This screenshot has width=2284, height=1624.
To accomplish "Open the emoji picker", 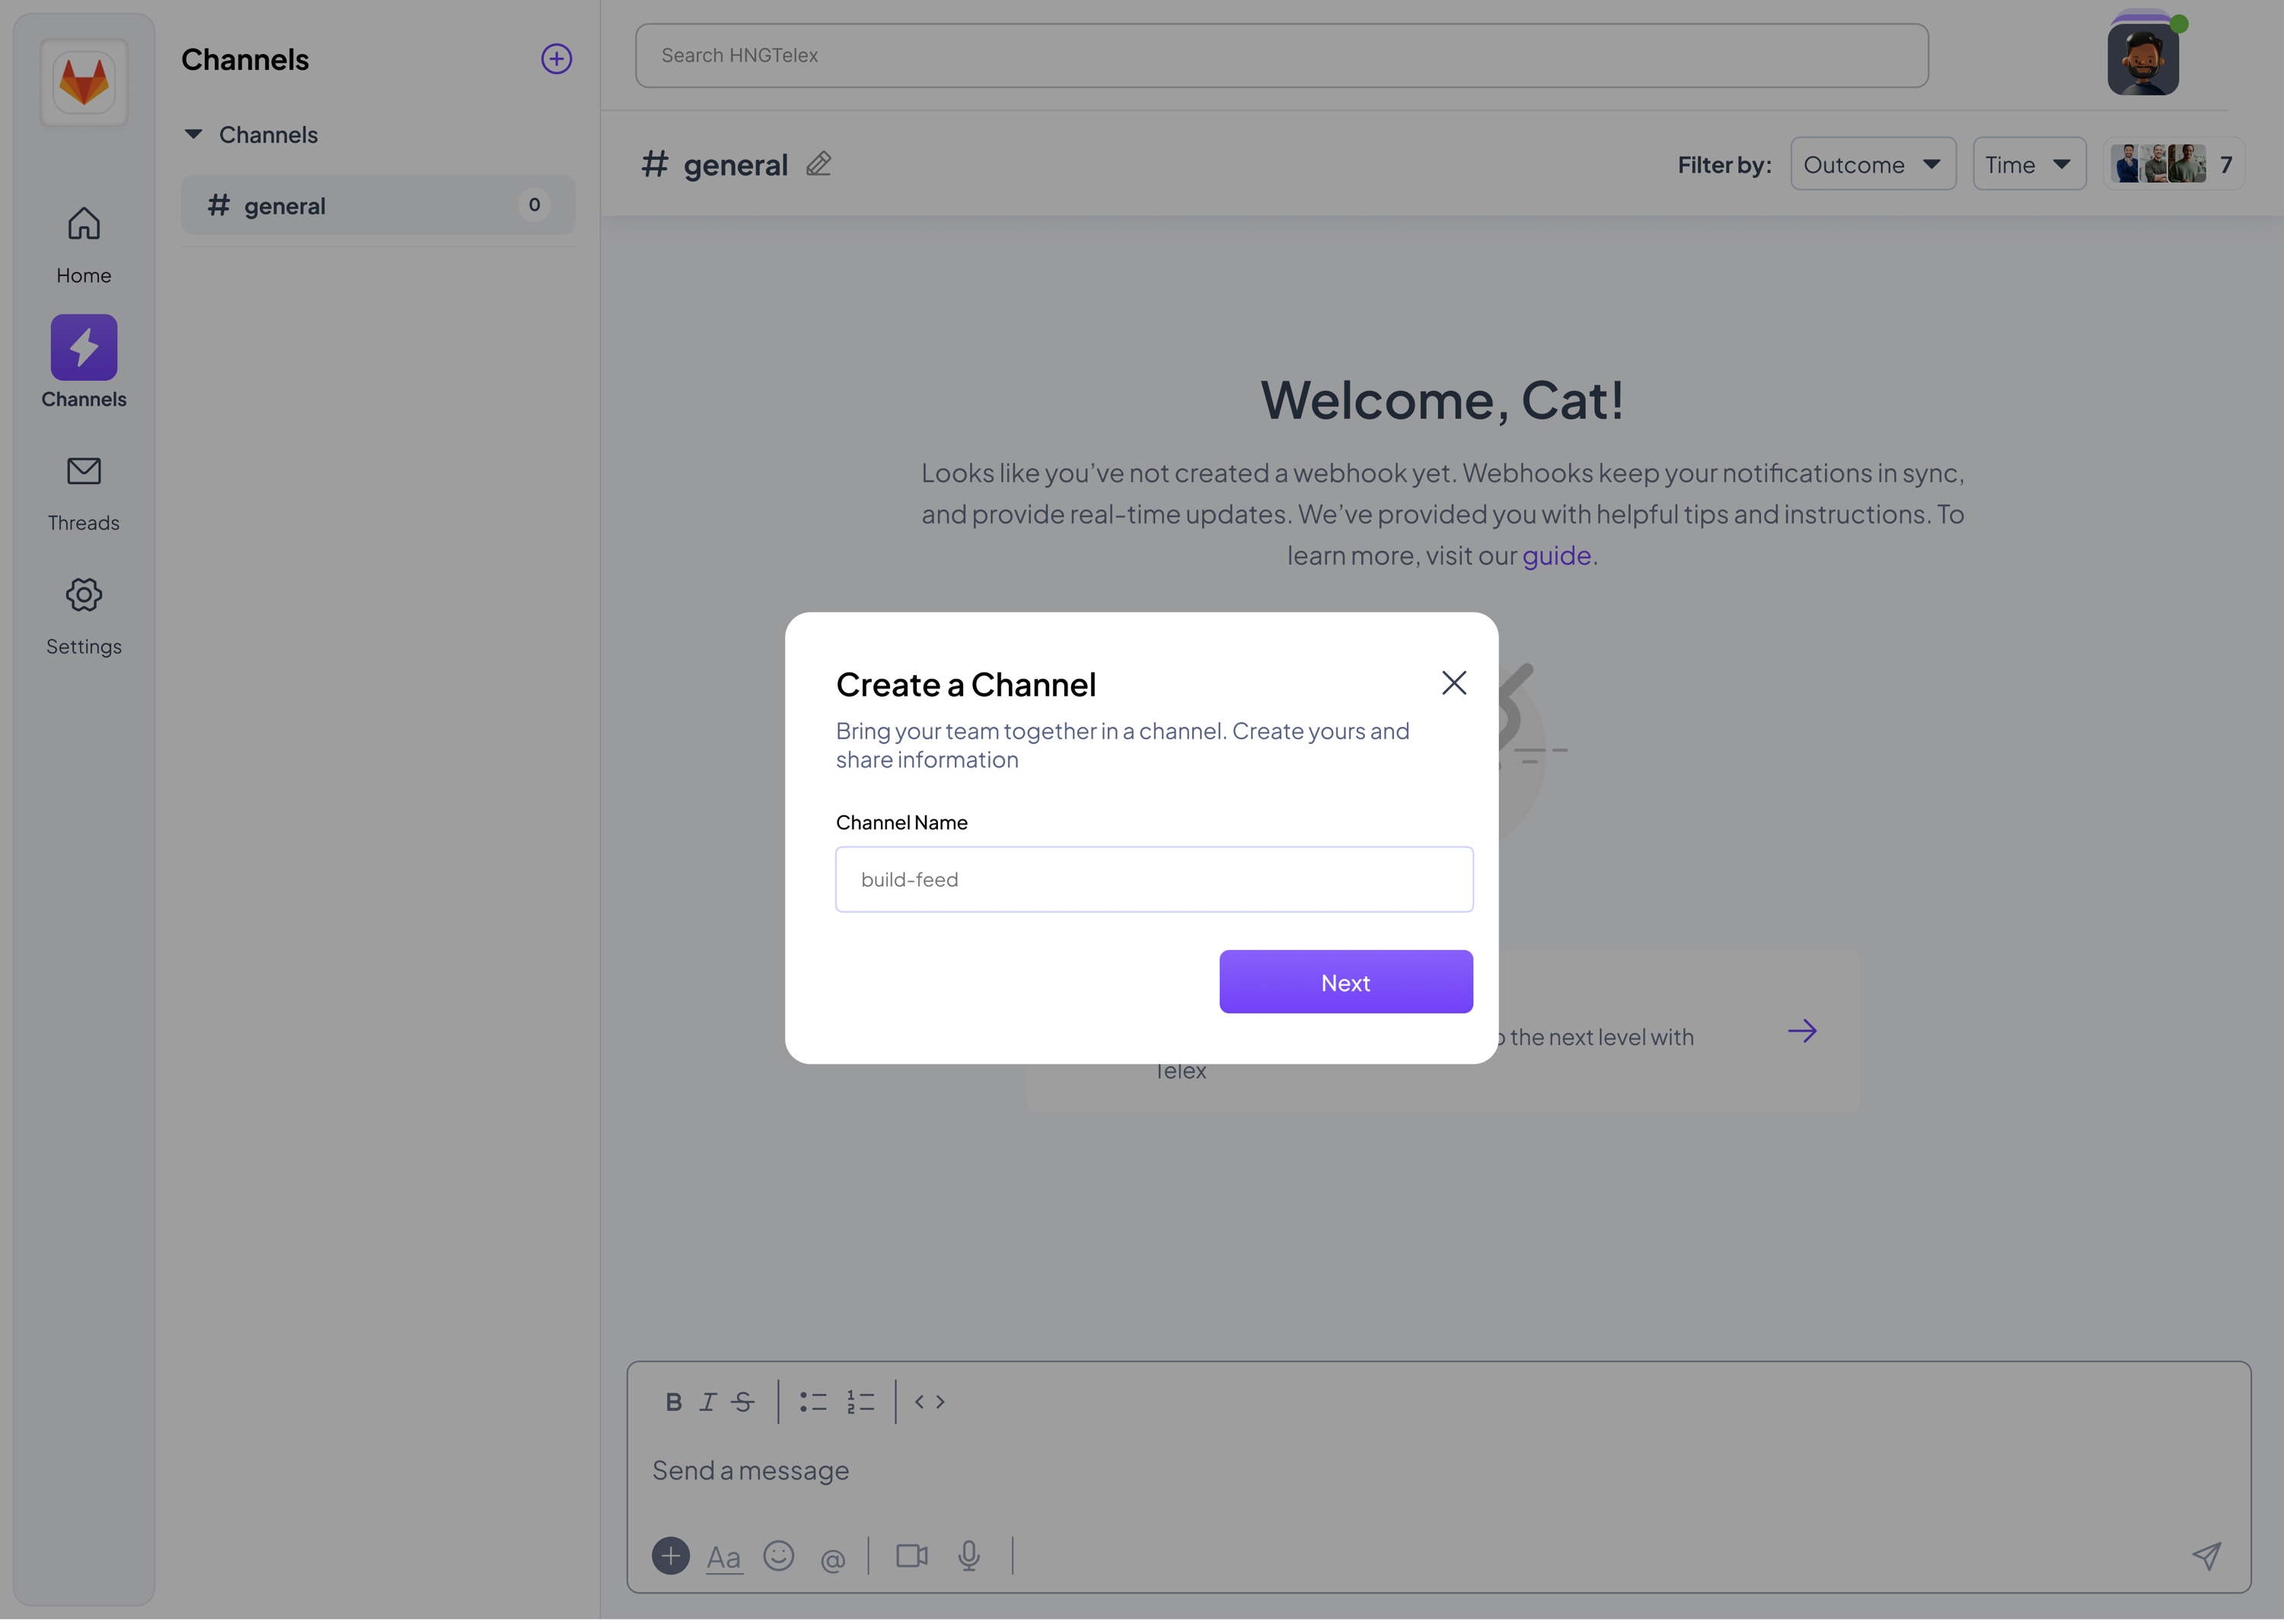I will 778,1557.
